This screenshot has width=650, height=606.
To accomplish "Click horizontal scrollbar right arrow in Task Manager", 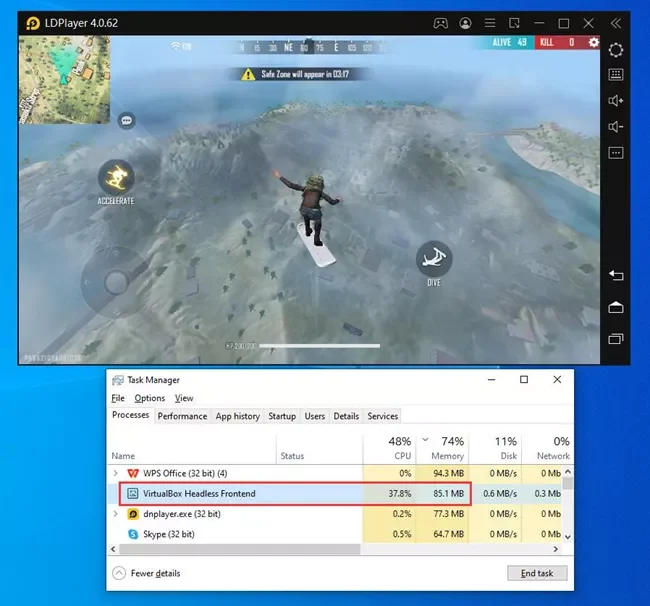I will click(x=556, y=549).
